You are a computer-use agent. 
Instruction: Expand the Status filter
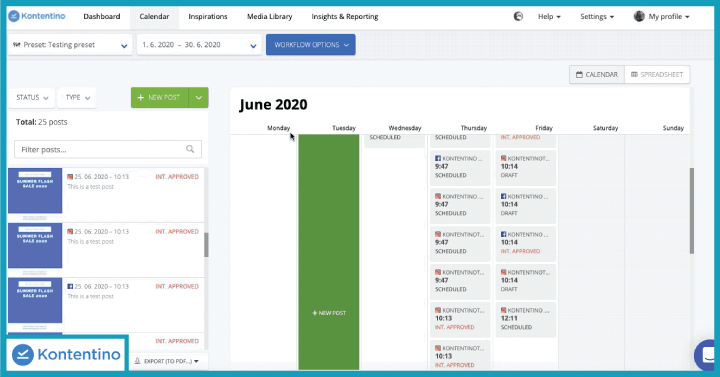pos(32,97)
